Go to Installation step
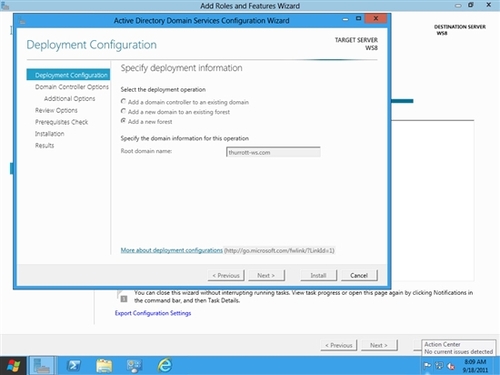Image resolution: width=500 pixels, height=375 pixels. point(49,134)
